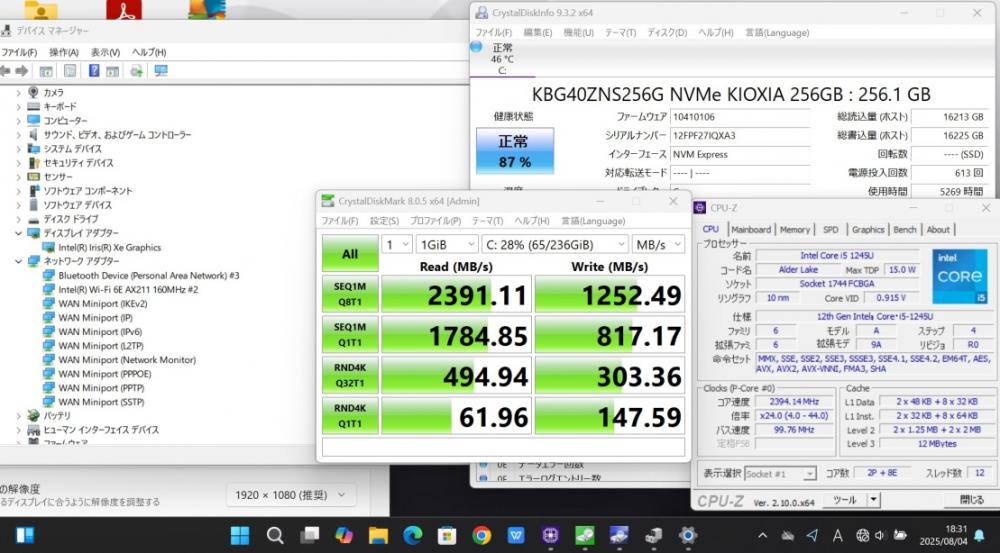Open the C: 28% drive selection dropdown

[555, 244]
